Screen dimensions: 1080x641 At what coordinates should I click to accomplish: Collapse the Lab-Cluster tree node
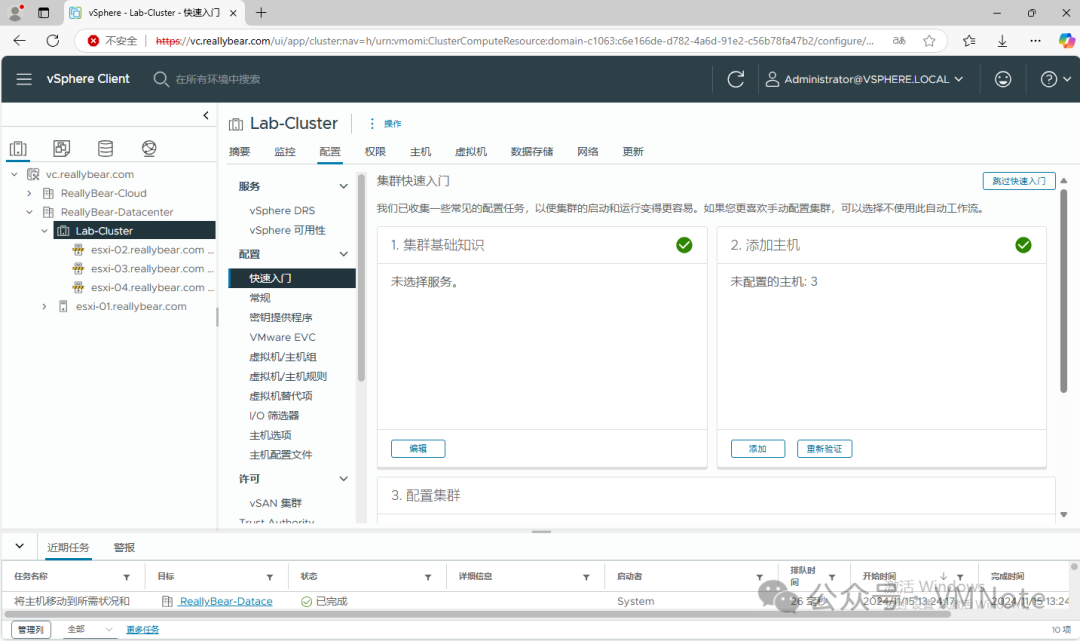(45, 231)
